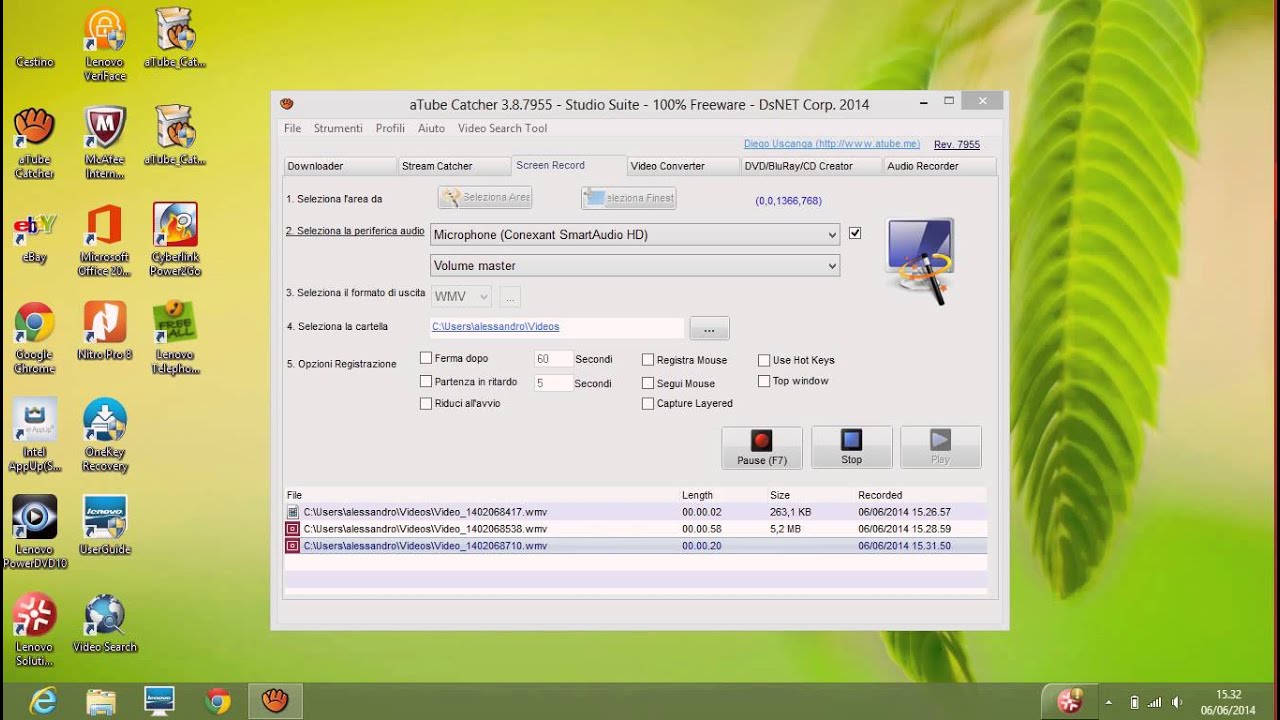Open McAfee Internet Security desktop icon
Screen dimensions: 1280x720
[105, 142]
